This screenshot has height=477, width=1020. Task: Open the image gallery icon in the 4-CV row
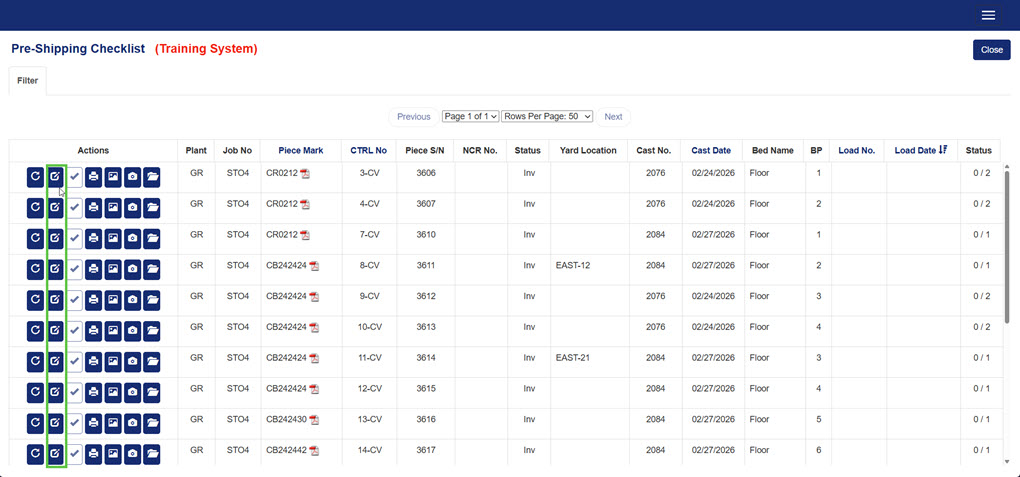coord(113,208)
